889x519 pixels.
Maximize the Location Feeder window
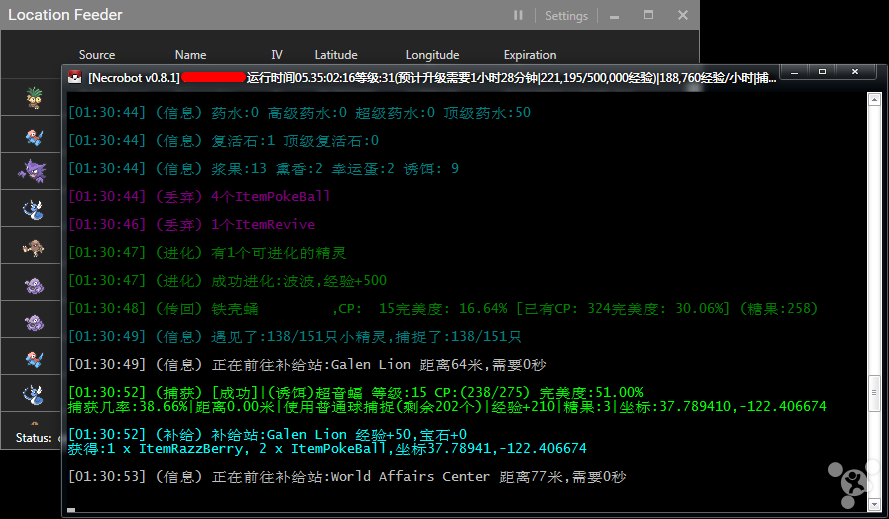(x=648, y=16)
